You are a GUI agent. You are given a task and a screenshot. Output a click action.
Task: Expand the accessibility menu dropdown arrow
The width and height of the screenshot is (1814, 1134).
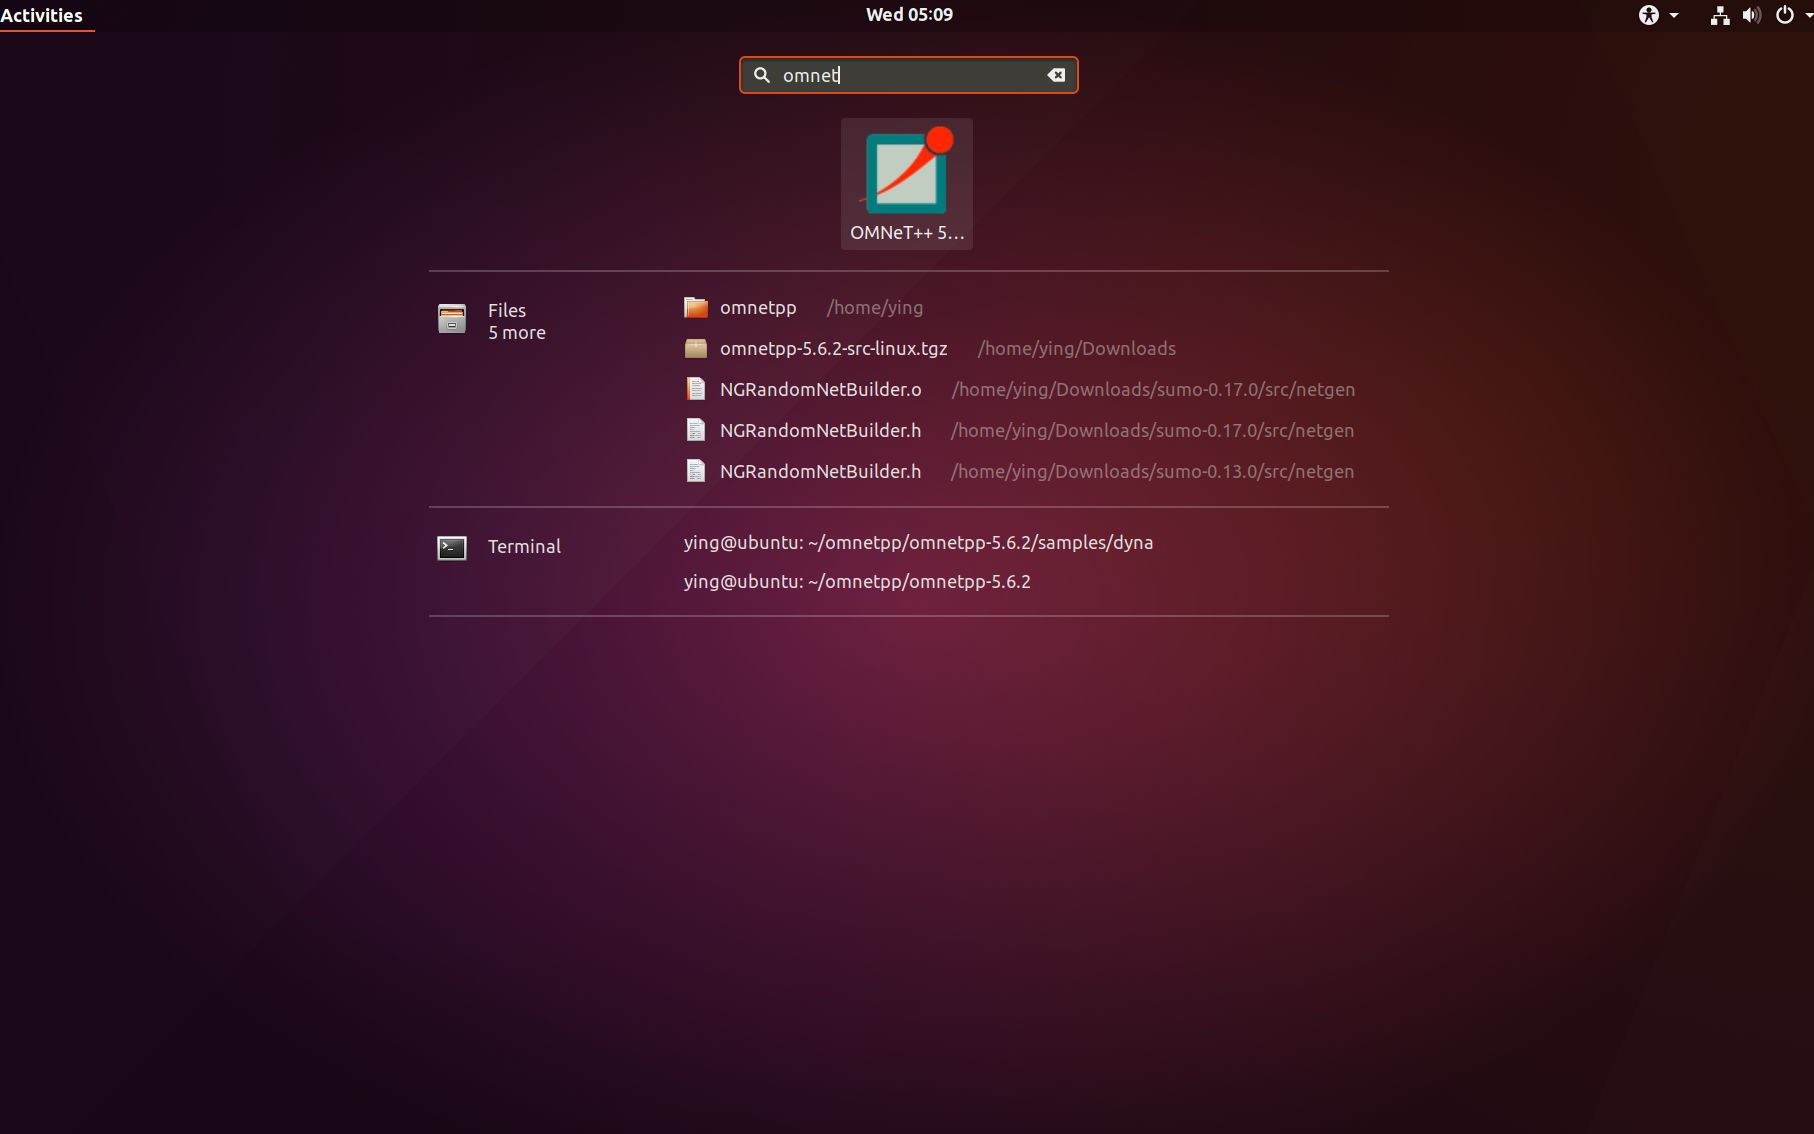(x=1673, y=16)
